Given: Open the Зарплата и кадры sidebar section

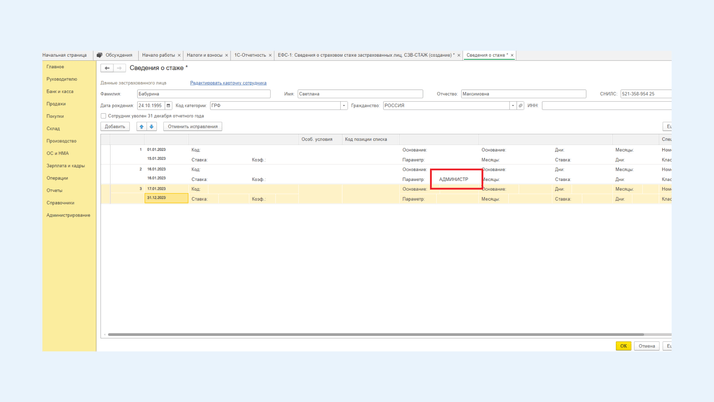Looking at the screenshot, I should tap(65, 166).
